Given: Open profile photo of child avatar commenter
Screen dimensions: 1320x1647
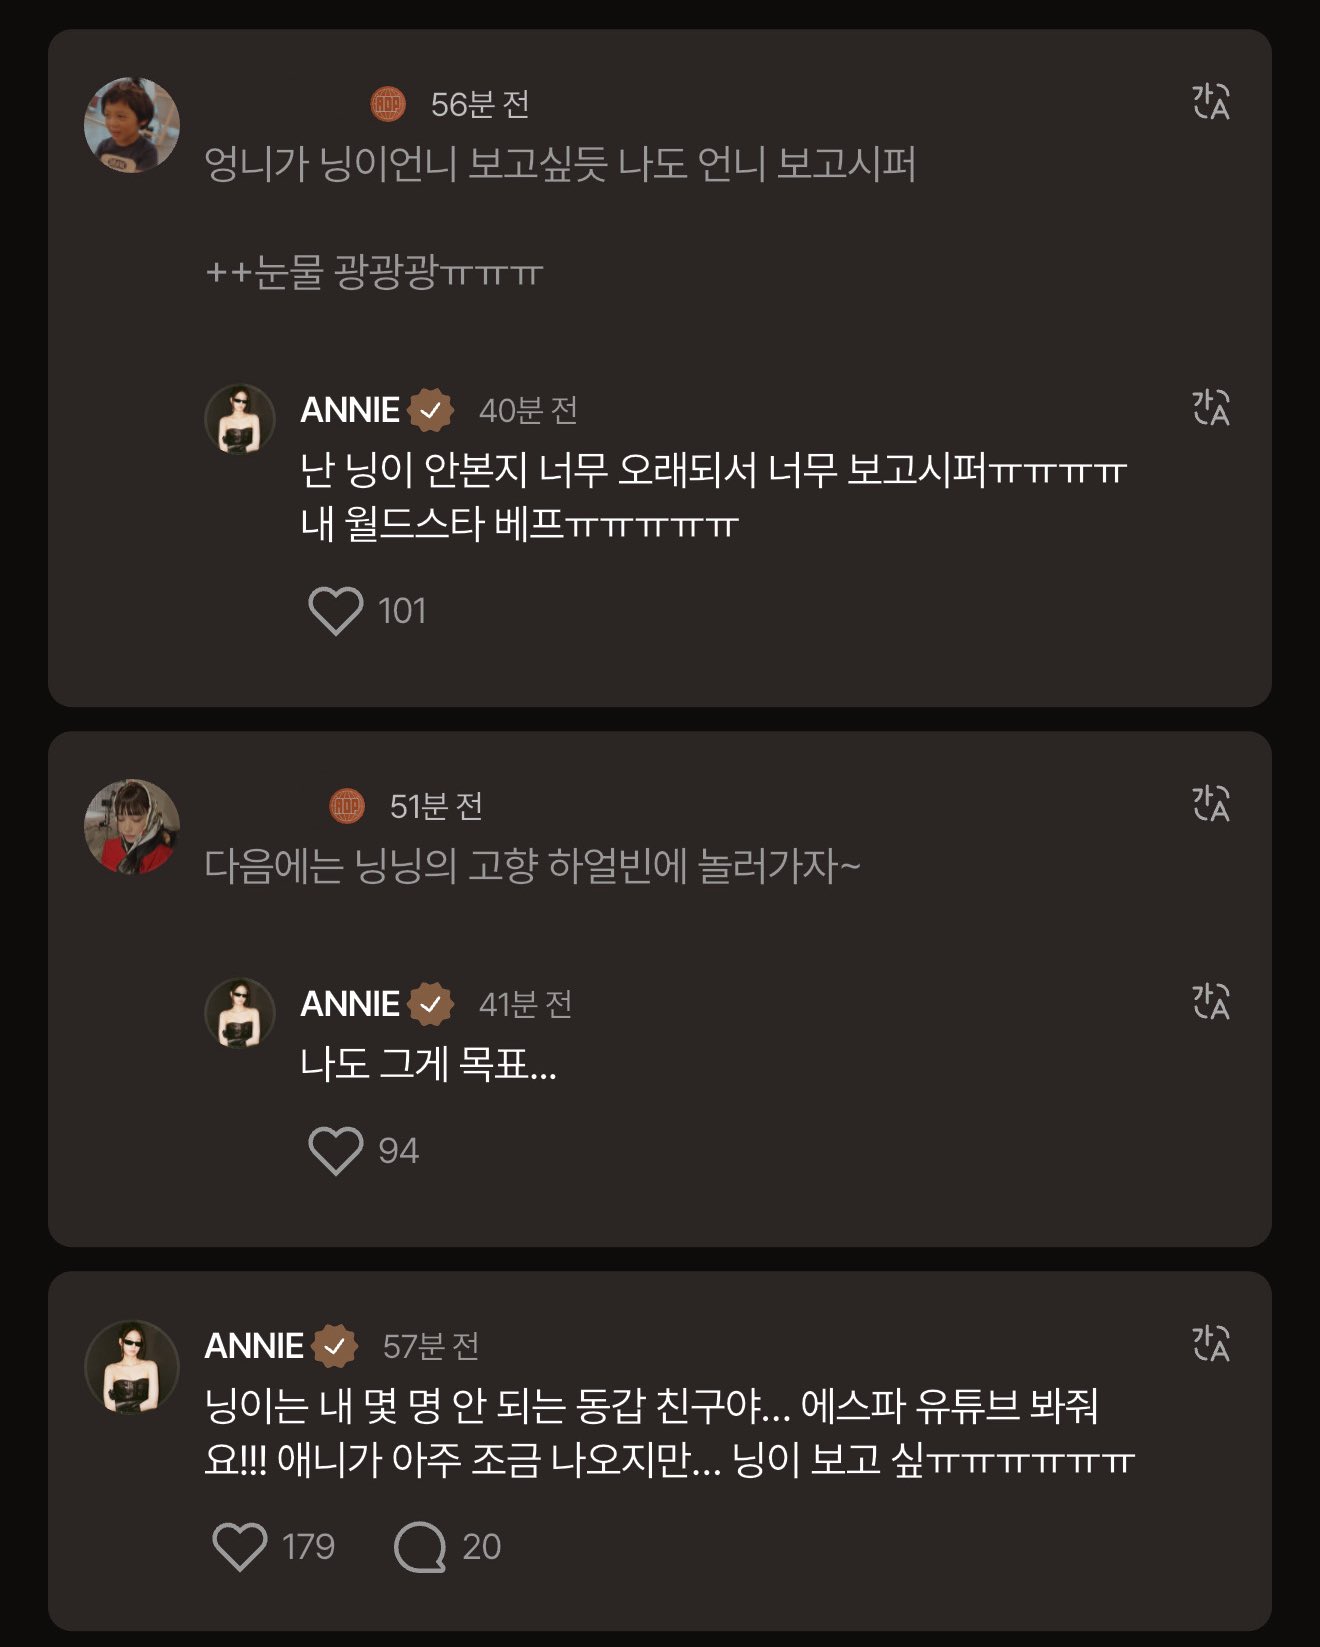Looking at the screenshot, I should (132, 125).
